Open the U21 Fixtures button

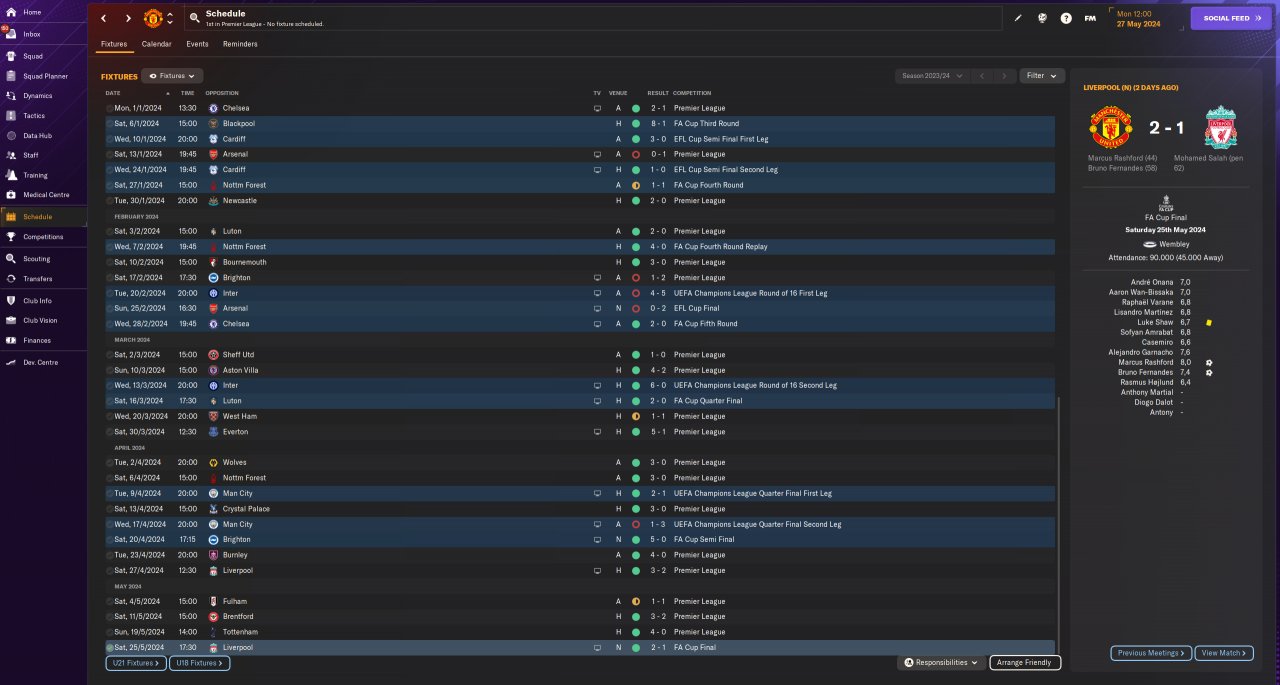tap(135, 663)
